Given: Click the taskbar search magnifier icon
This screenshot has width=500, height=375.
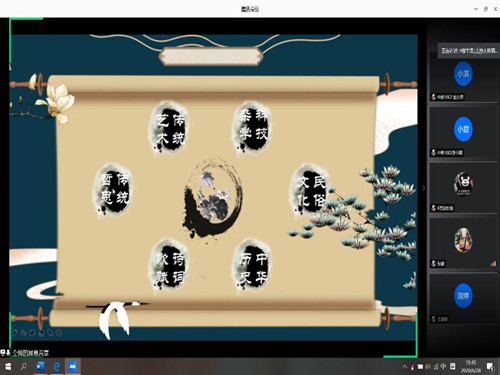Looking at the screenshot, I should click(24, 367).
